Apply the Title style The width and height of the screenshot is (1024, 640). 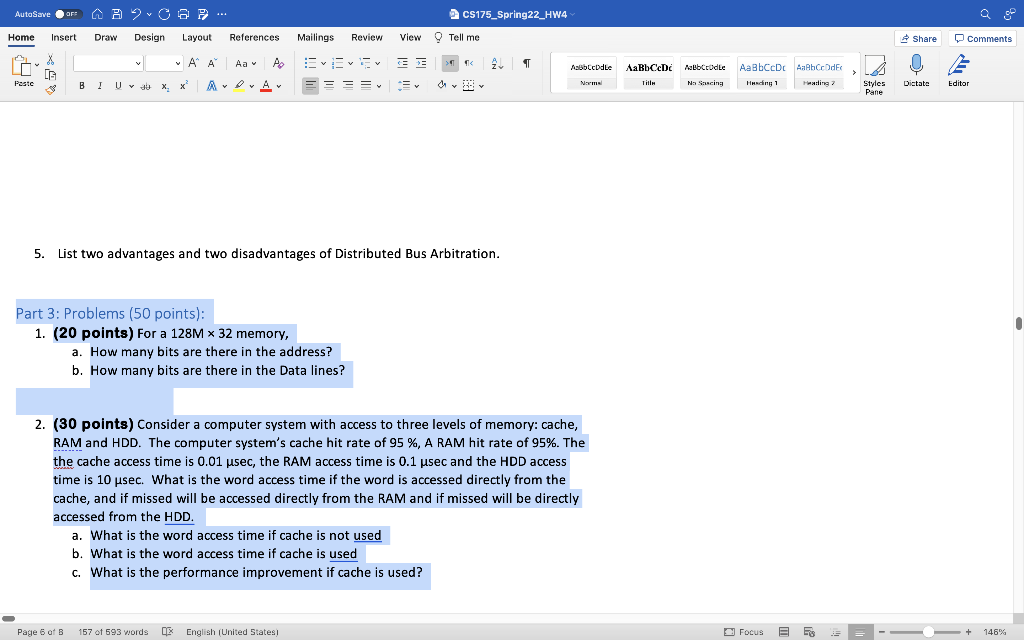648,72
